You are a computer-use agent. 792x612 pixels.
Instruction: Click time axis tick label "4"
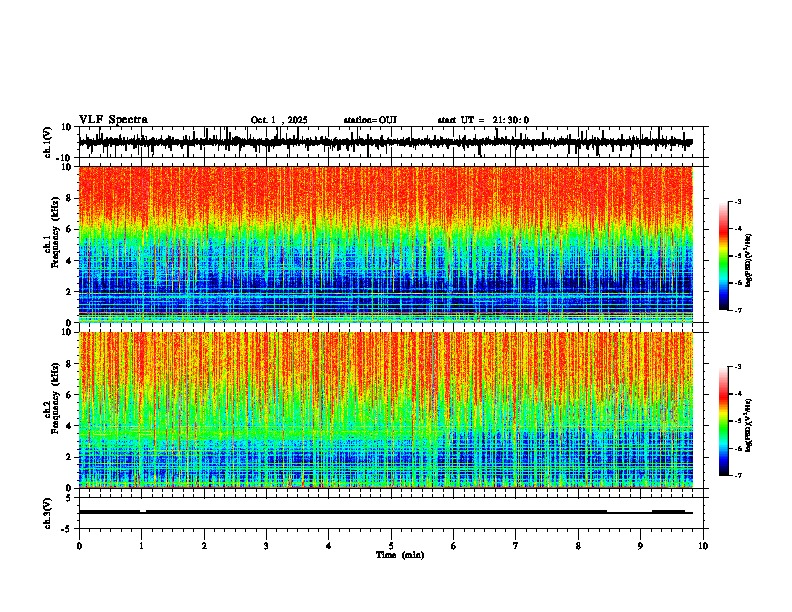[329, 546]
